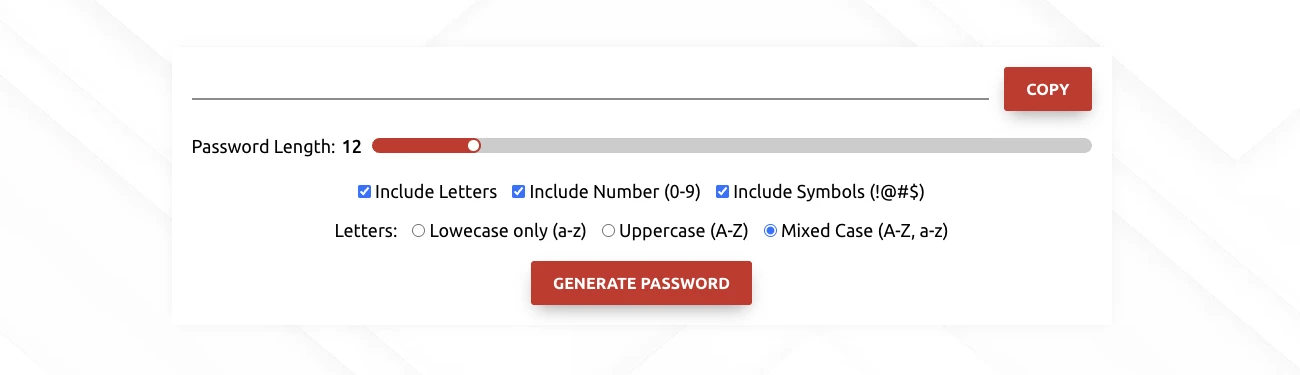The image size is (1300, 375).
Task: Click the red COPY button
Action: point(1047,89)
